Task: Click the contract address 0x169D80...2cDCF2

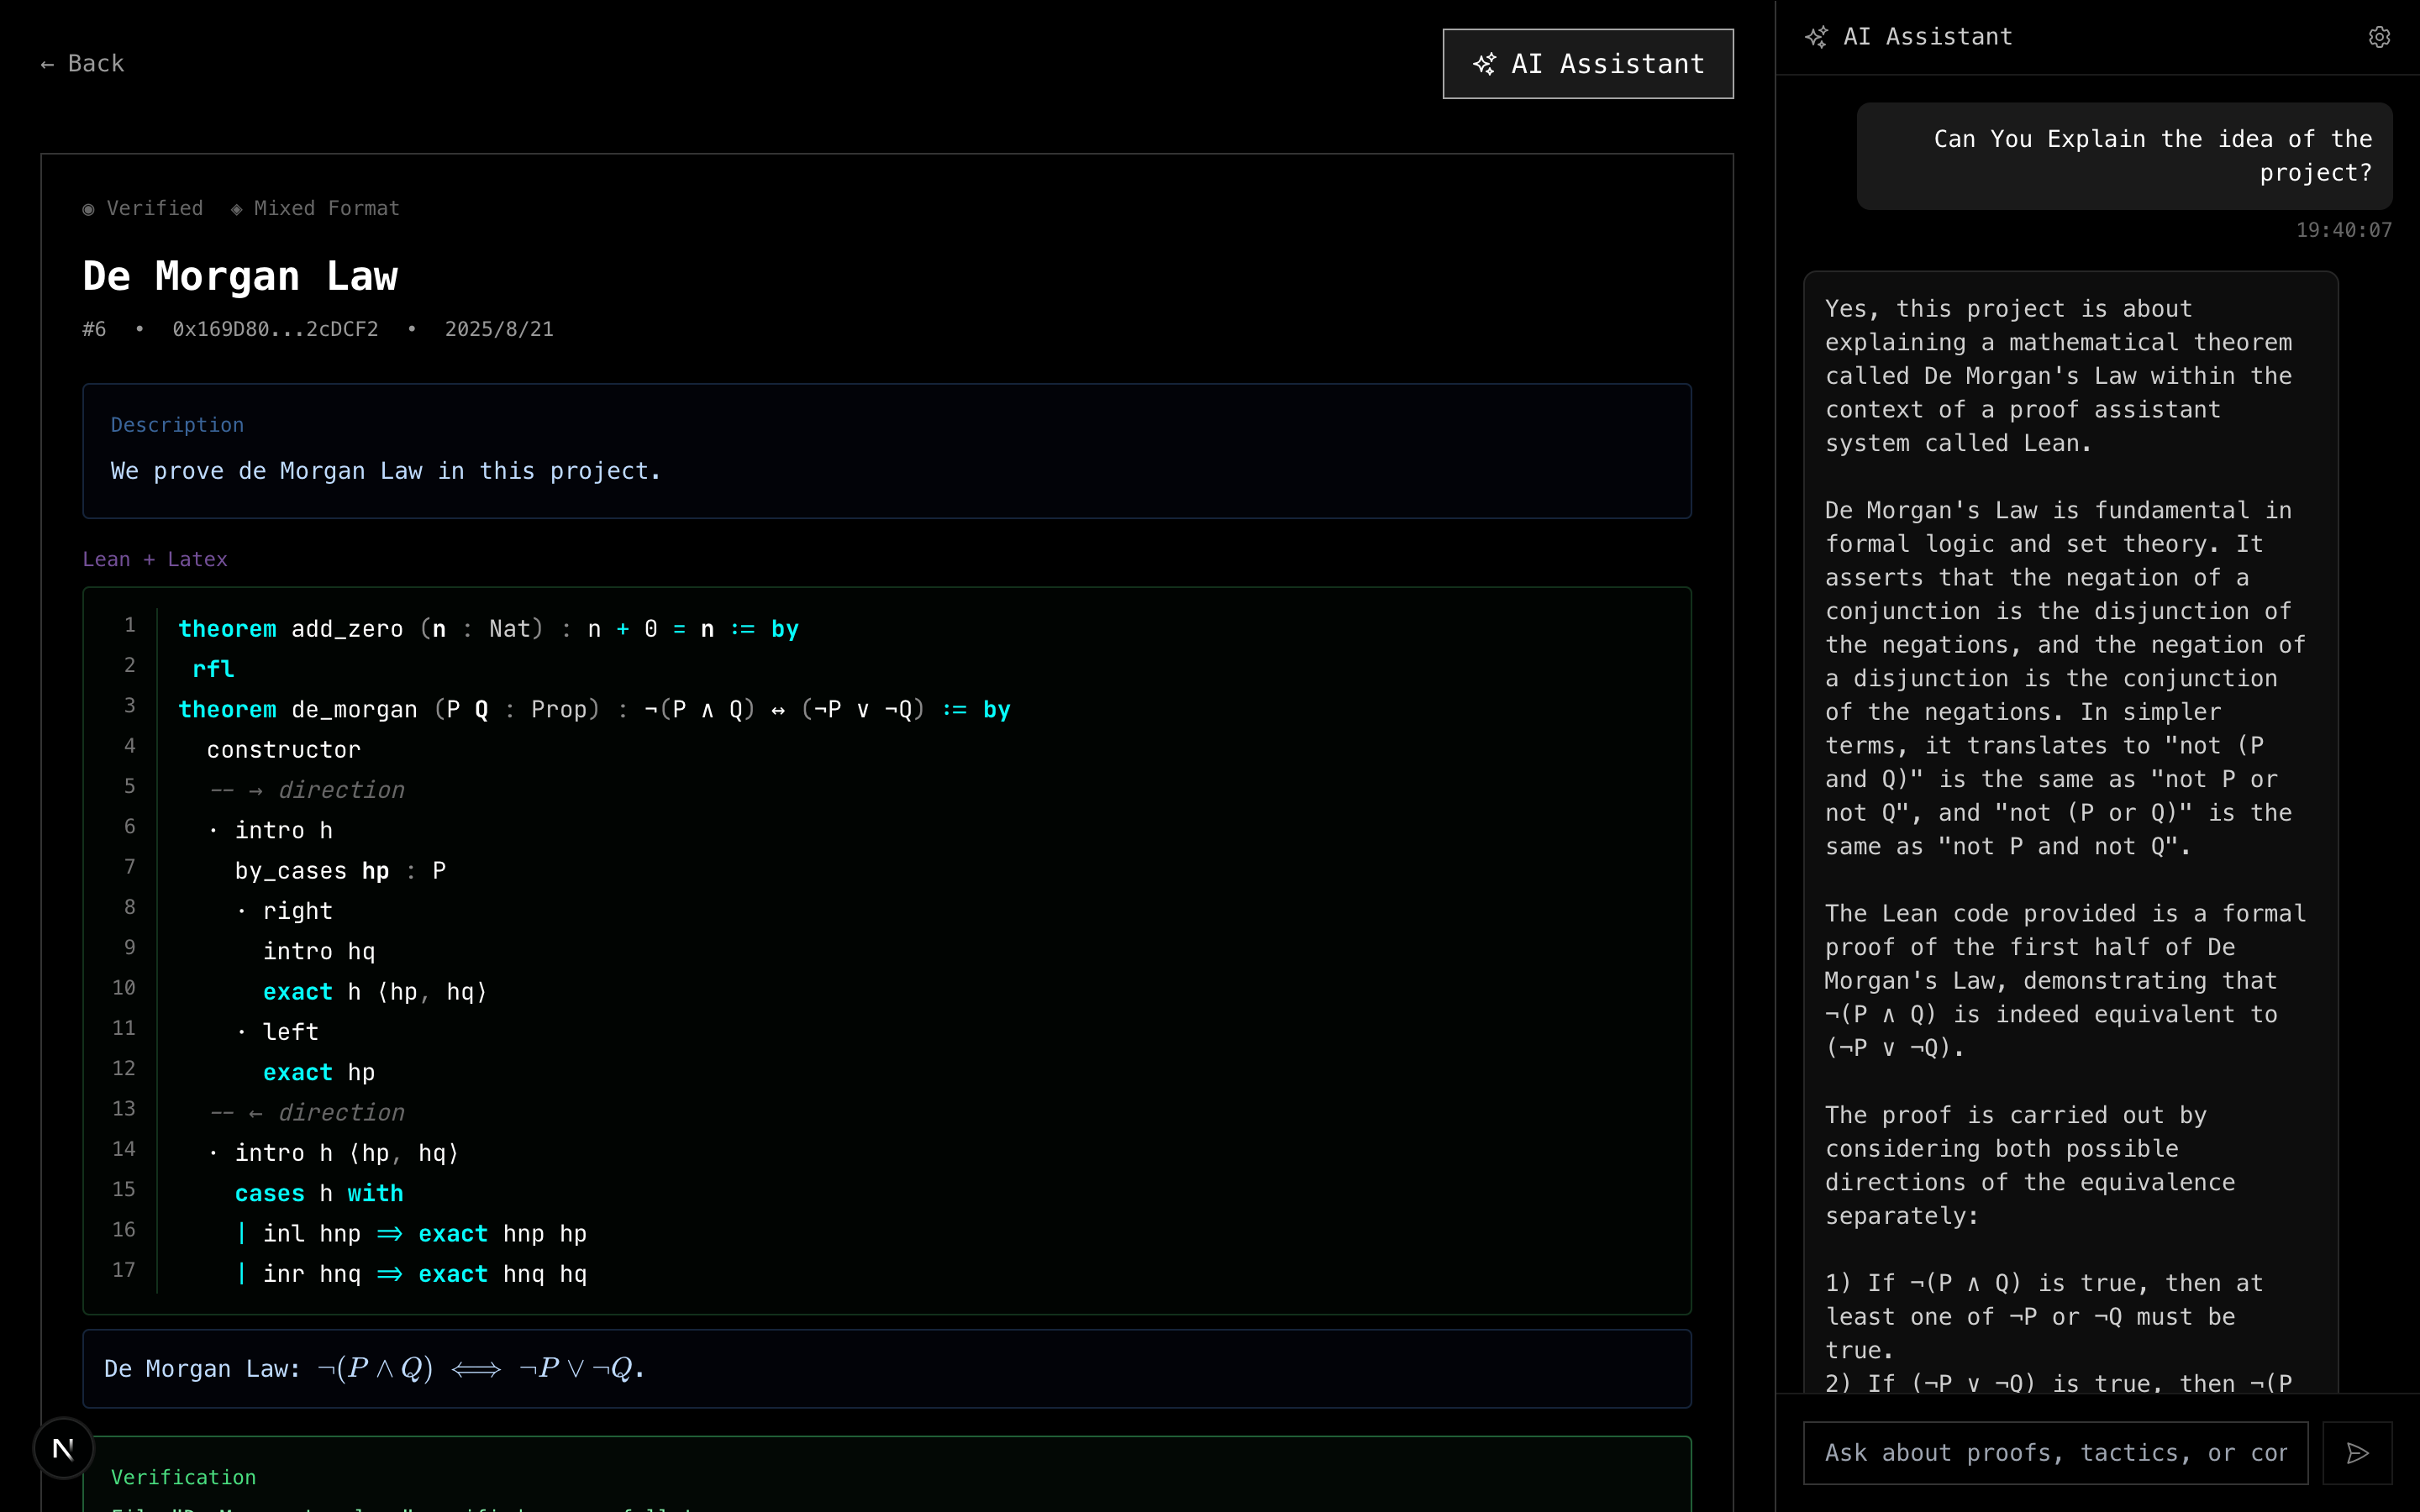Action: click(275, 329)
